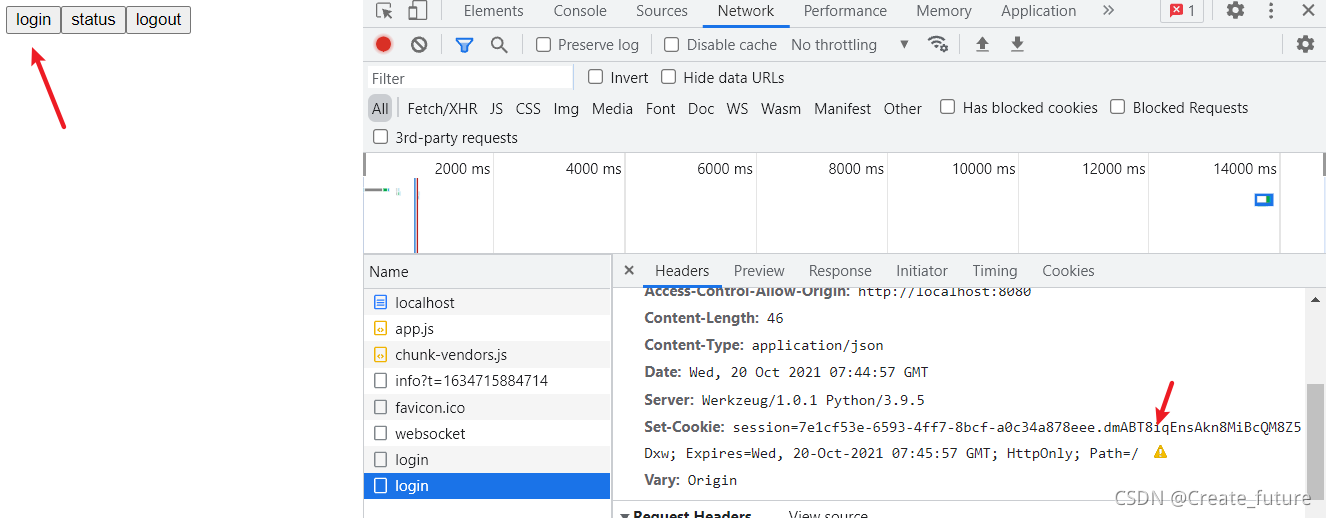This screenshot has width=1326, height=518.
Task: Import HAR file with up-arrow icon
Action: (x=982, y=44)
